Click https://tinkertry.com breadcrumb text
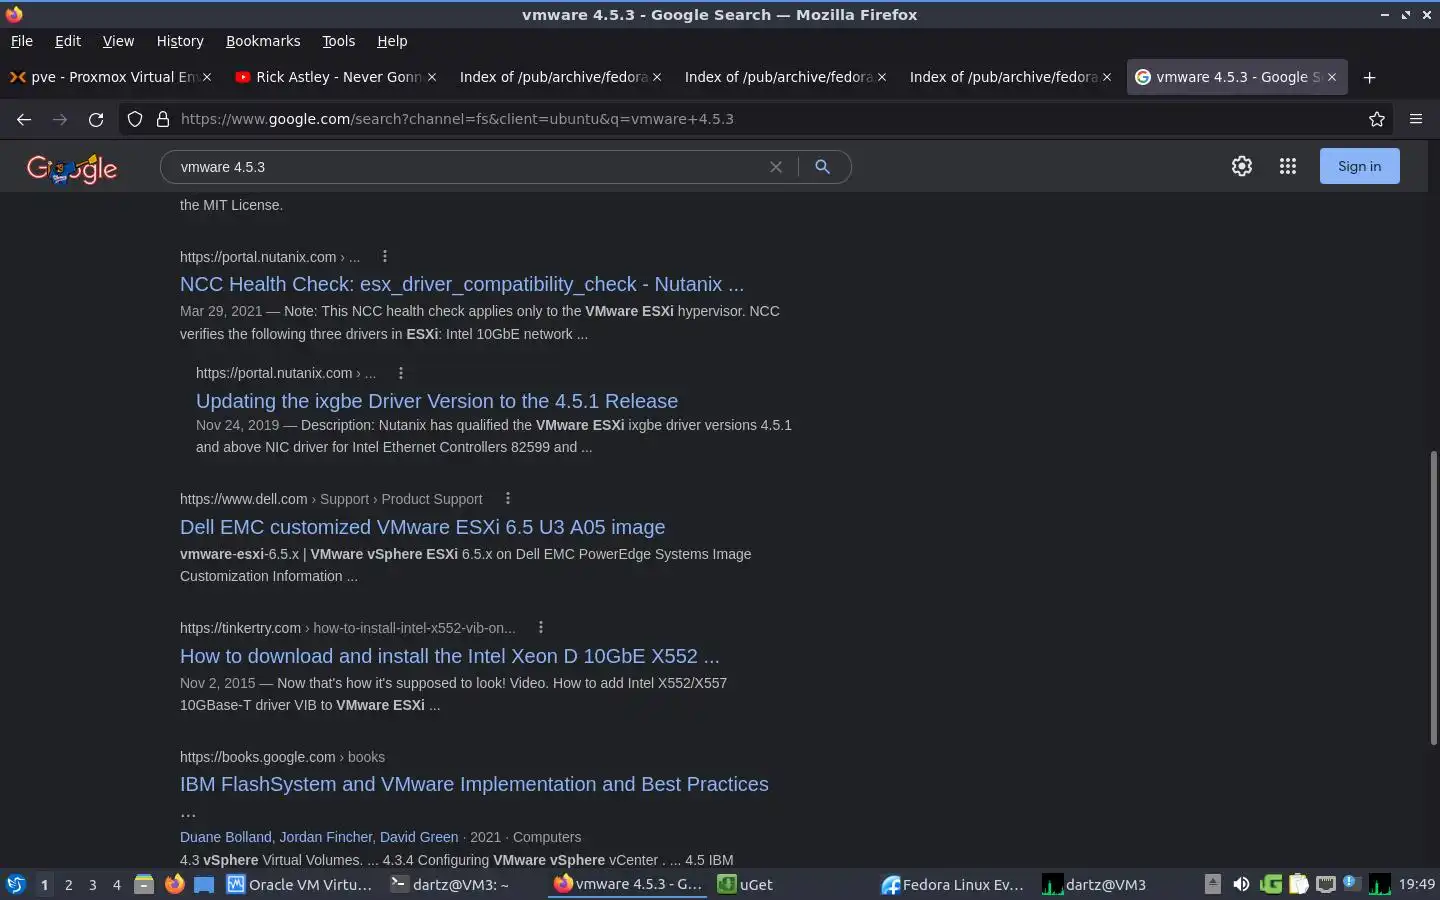 click(240, 628)
